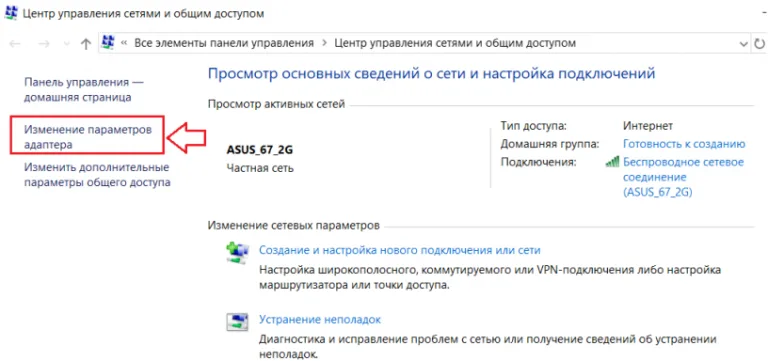Go forward with the right arrow button
The width and height of the screenshot is (768, 361).
44,44
